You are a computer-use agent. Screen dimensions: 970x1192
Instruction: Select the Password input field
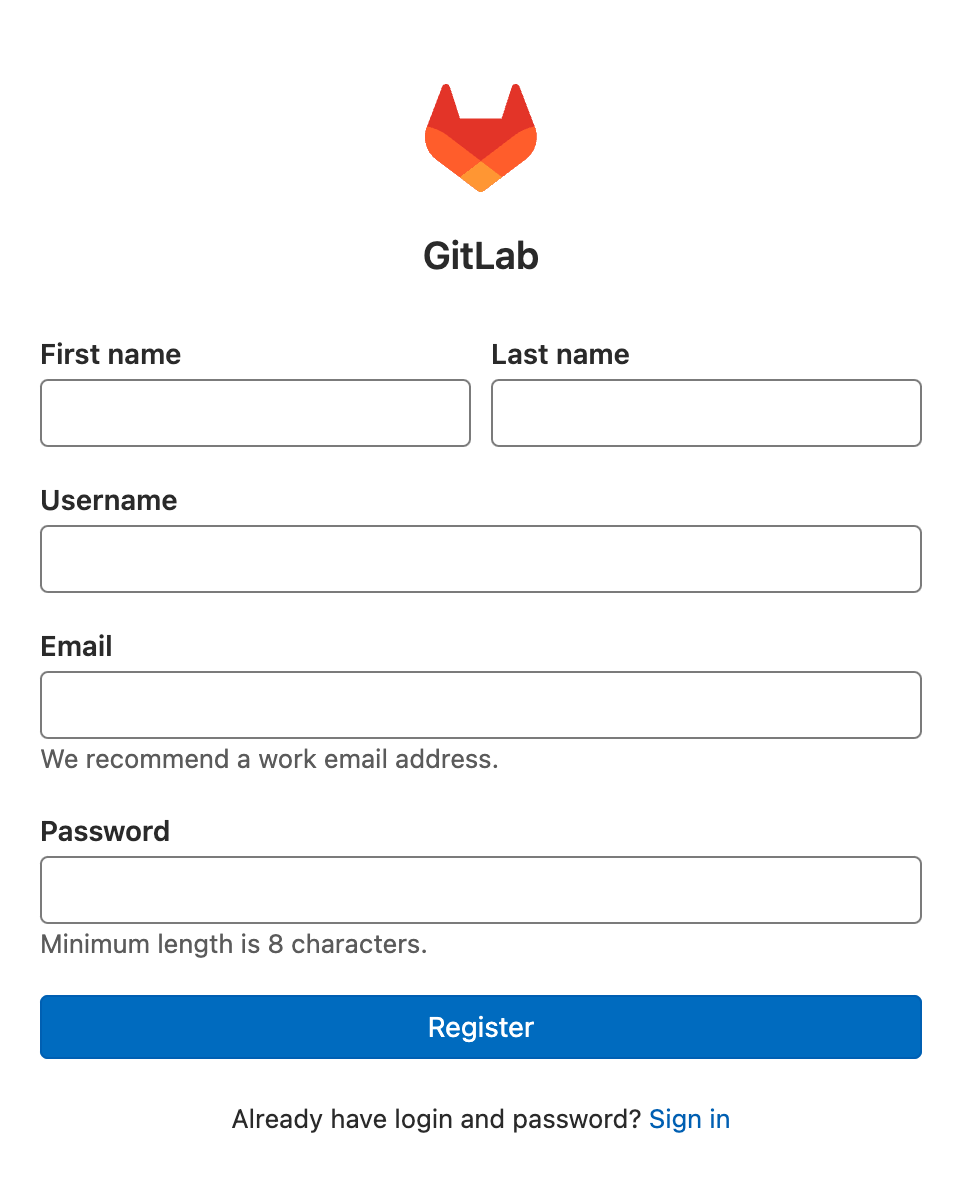480,890
